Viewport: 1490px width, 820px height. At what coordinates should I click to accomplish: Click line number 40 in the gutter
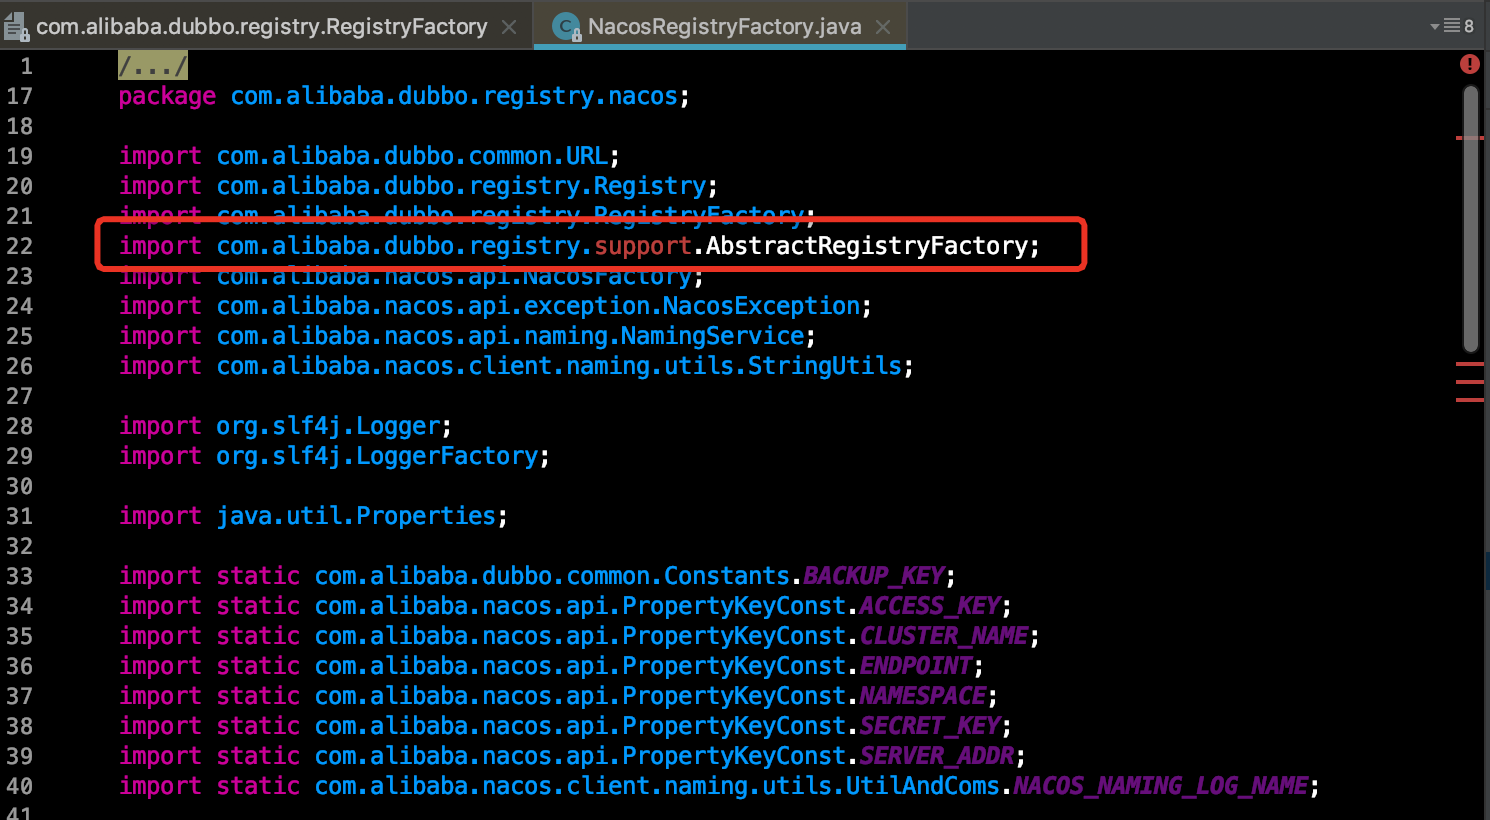(20, 786)
